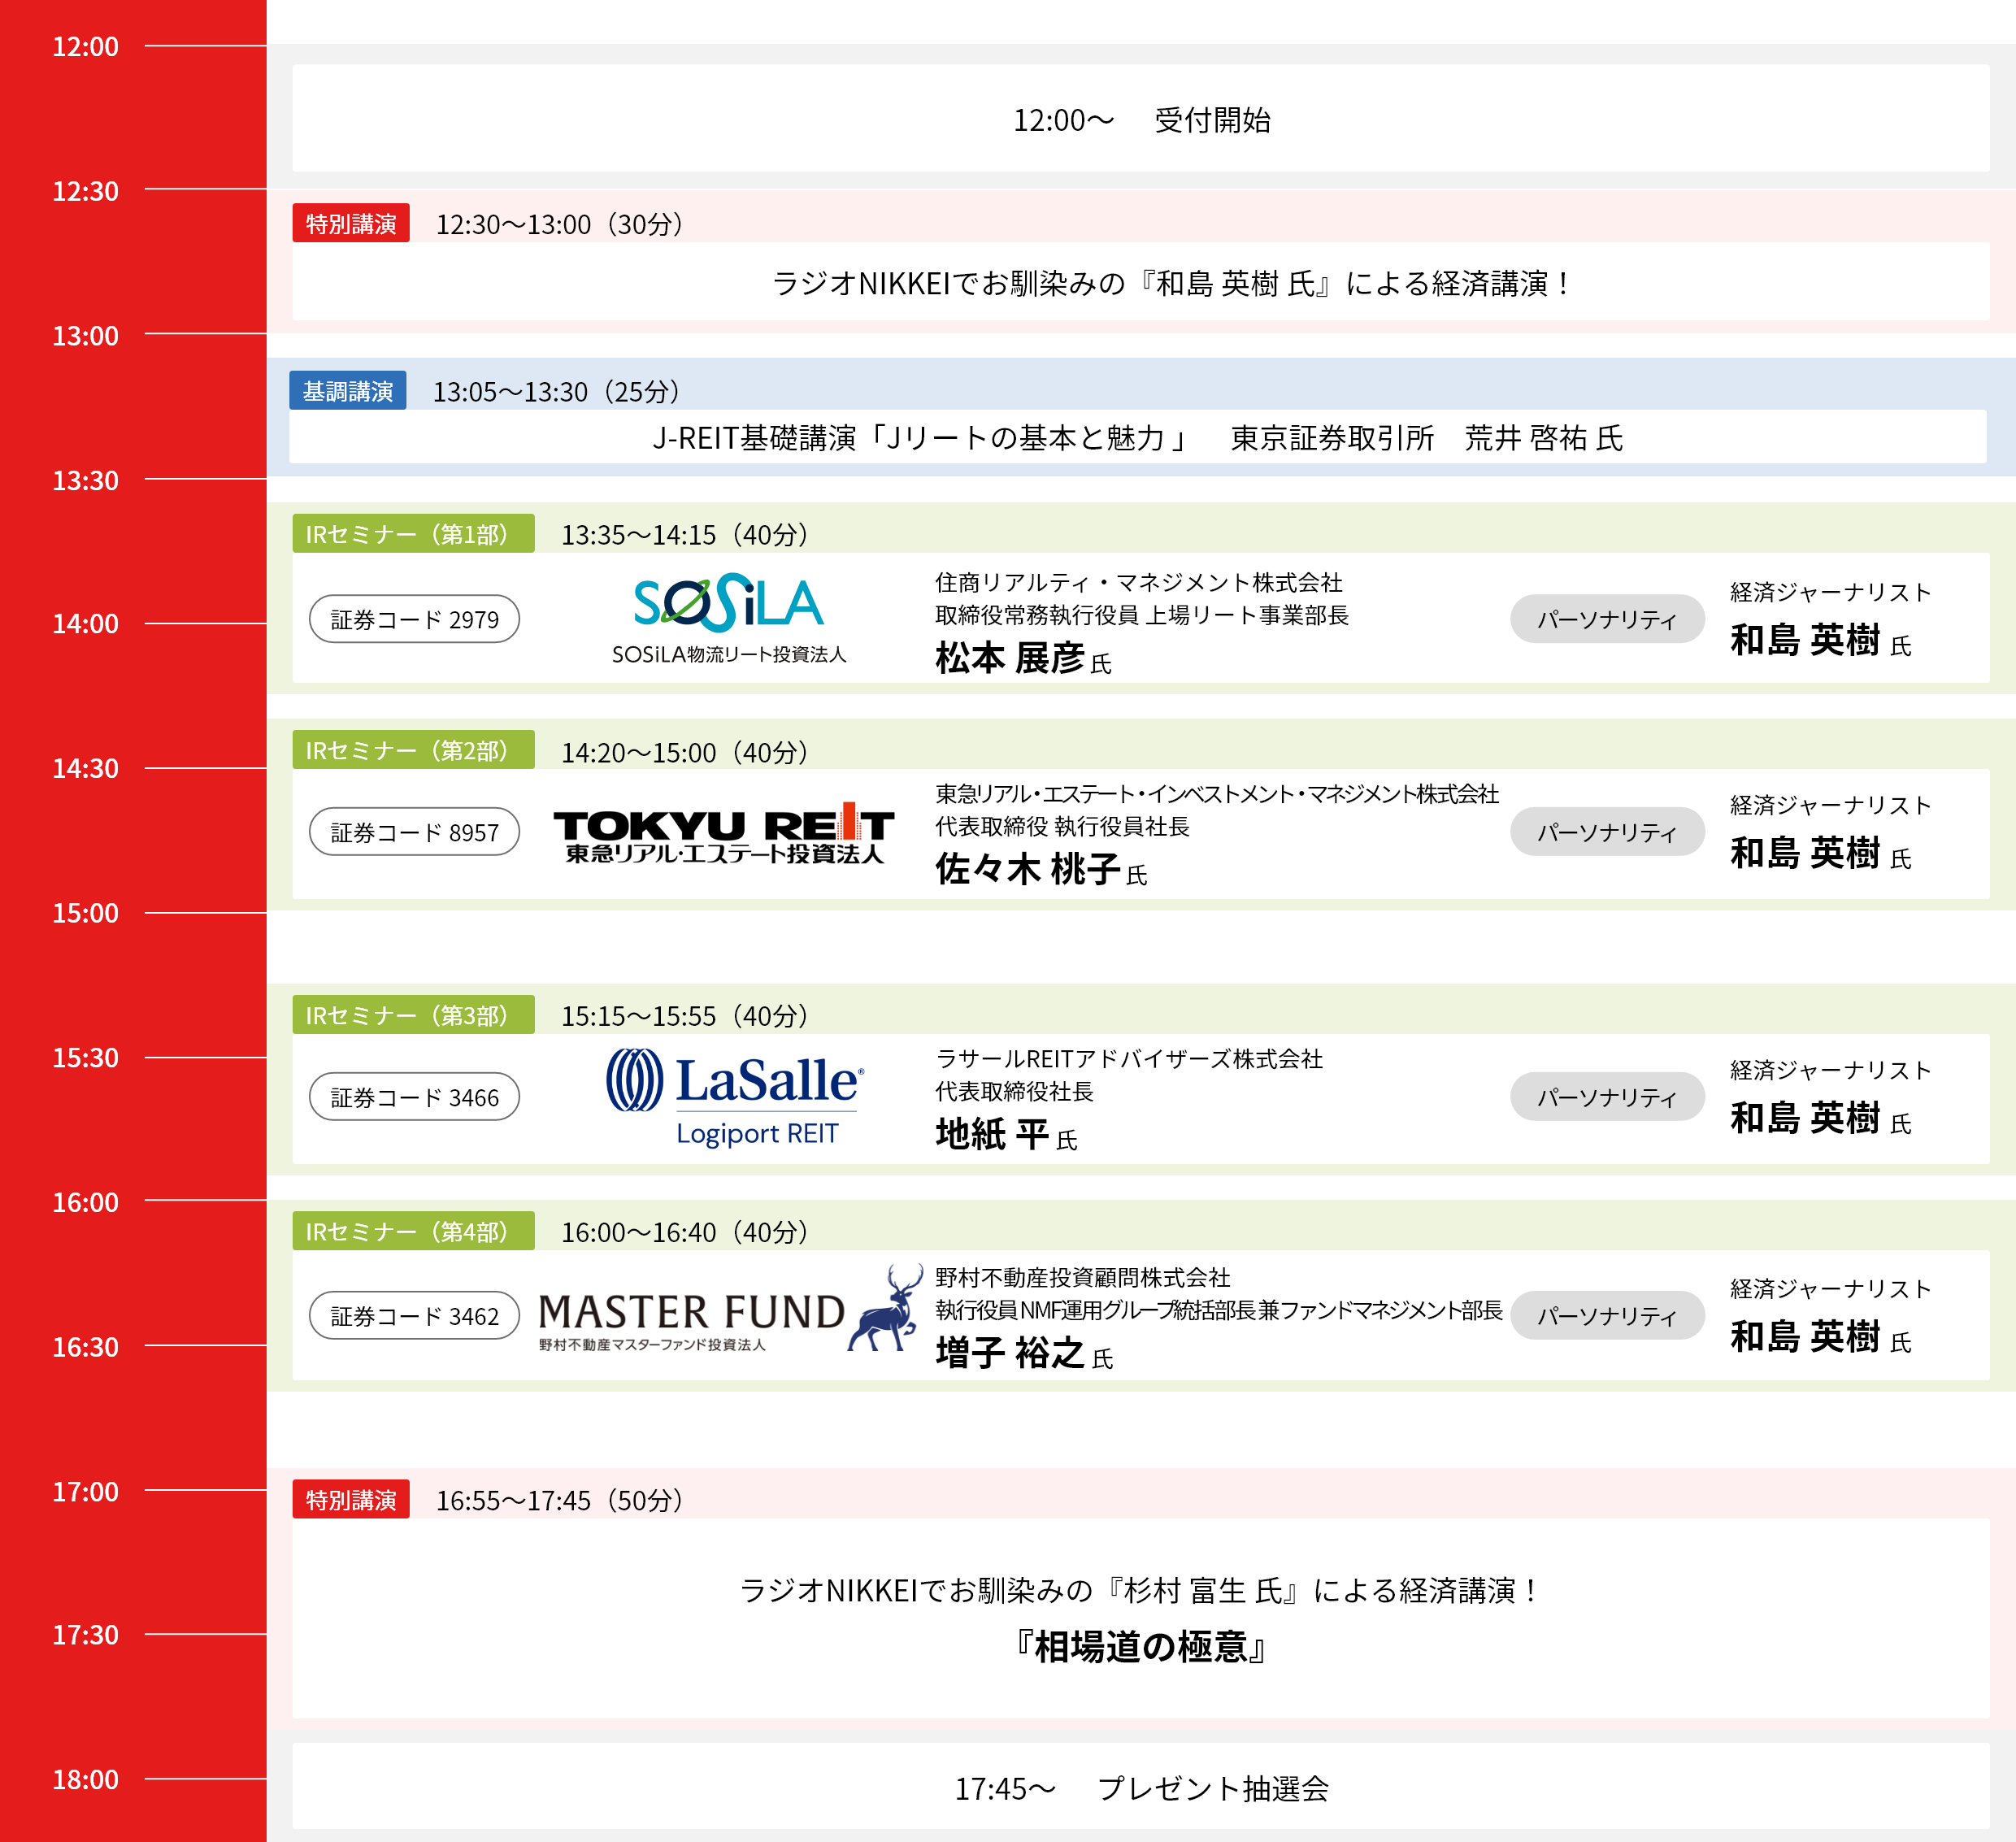The width and height of the screenshot is (2016, 1842).
Task: Click the TOKYU REIT logo
Action: coord(724,833)
